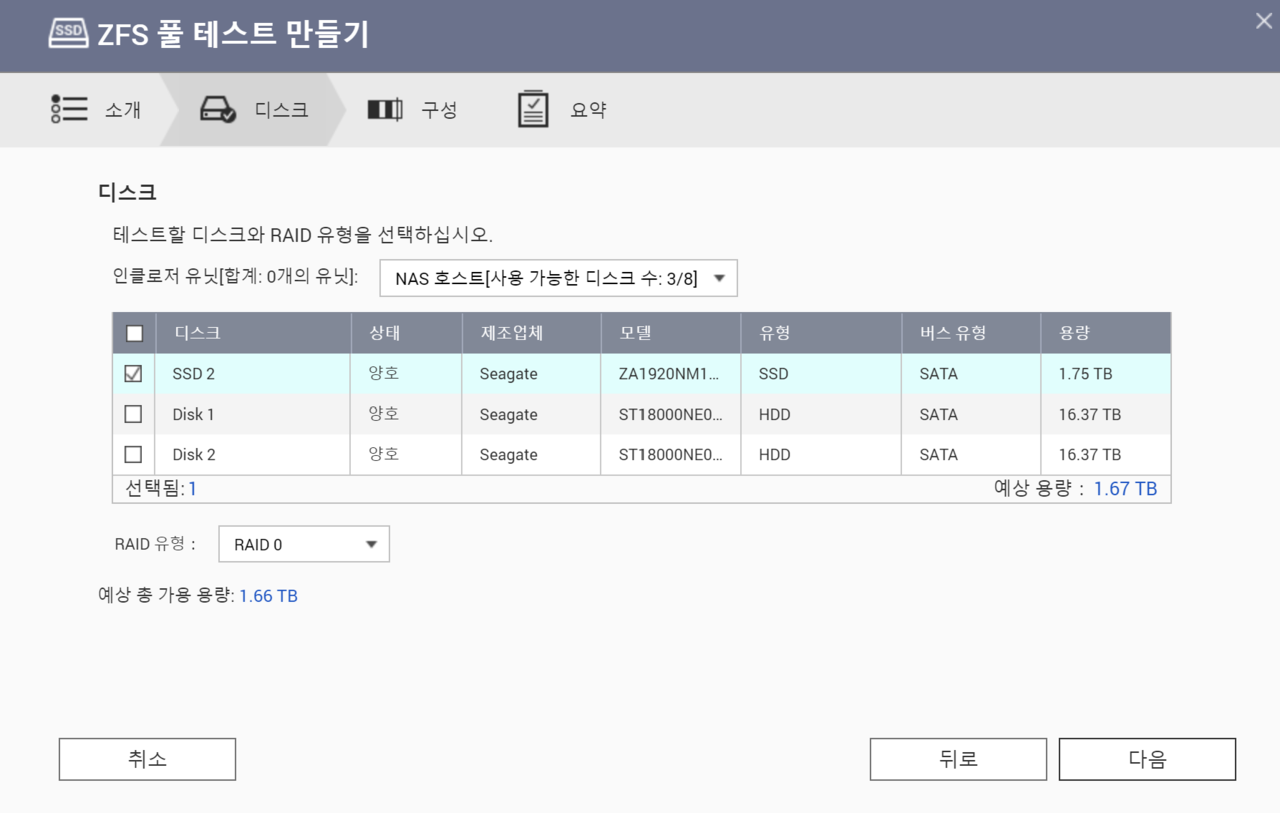
Task: Go to the 소개 step tab
Action: 122,110
